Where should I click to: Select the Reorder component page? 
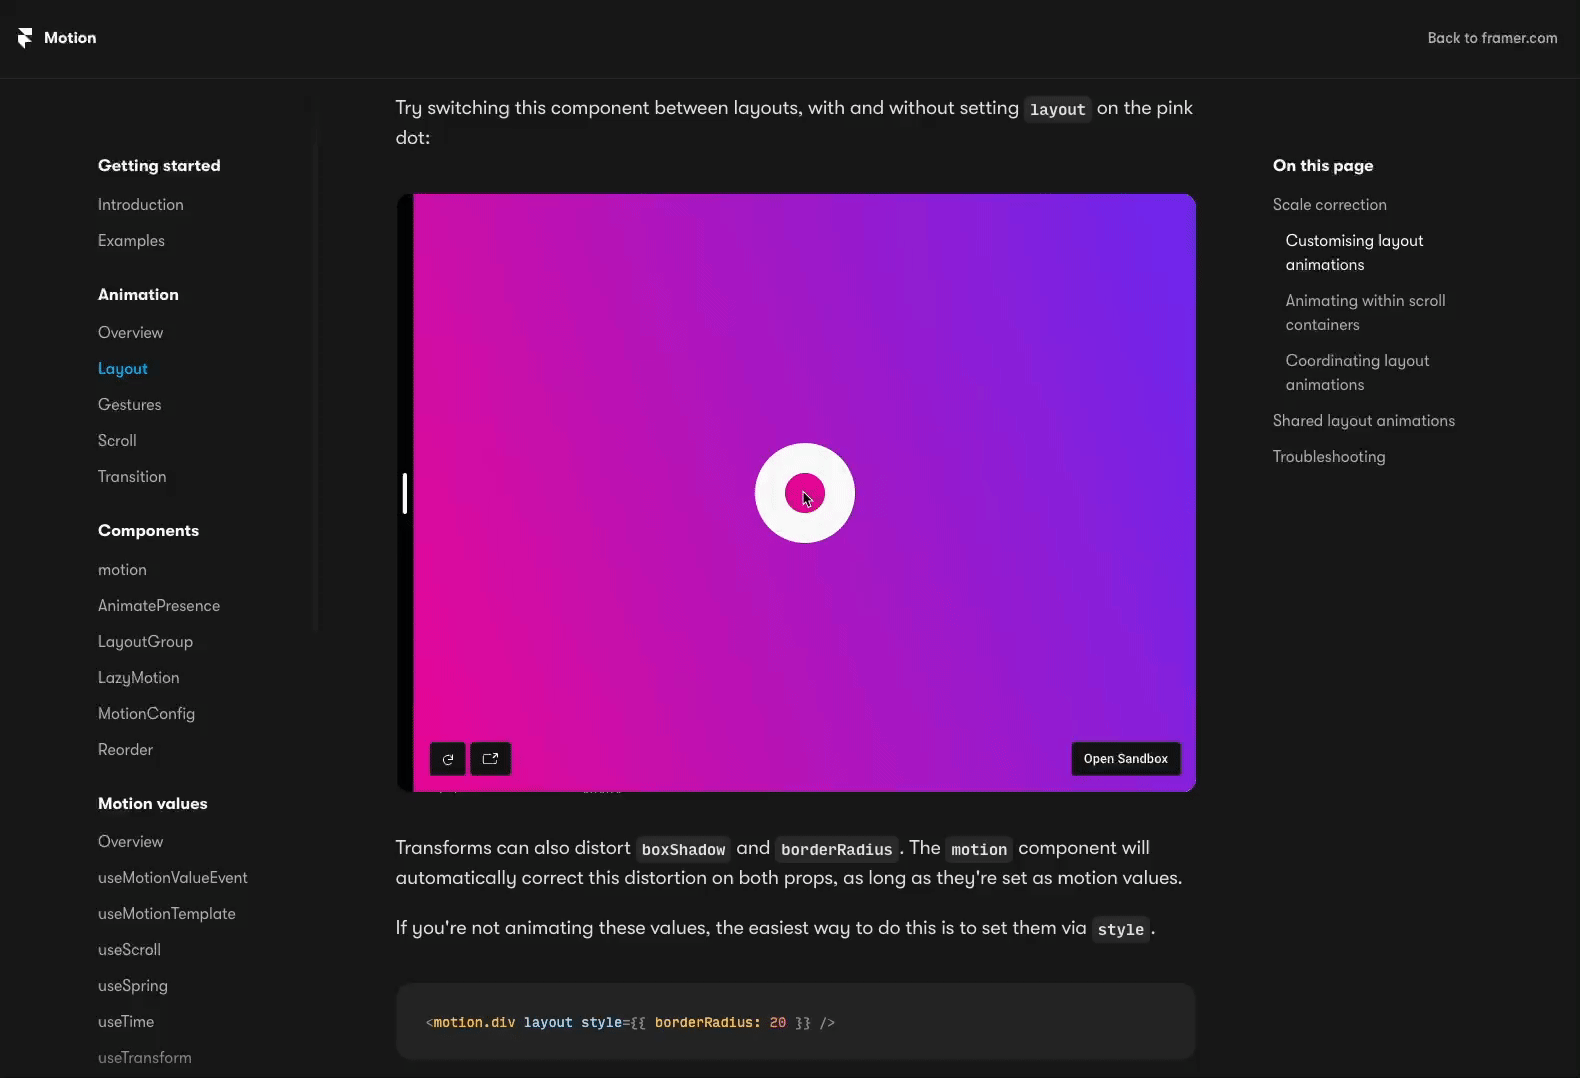tap(125, 750)
